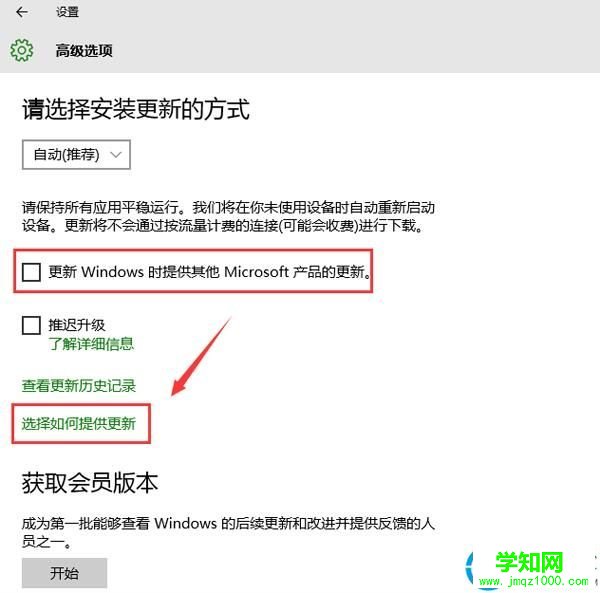Image resolution: width=600 pixels, height=593 pixels.
Task: Click the 高级选项 page title
Action: [x=84, y=51]
